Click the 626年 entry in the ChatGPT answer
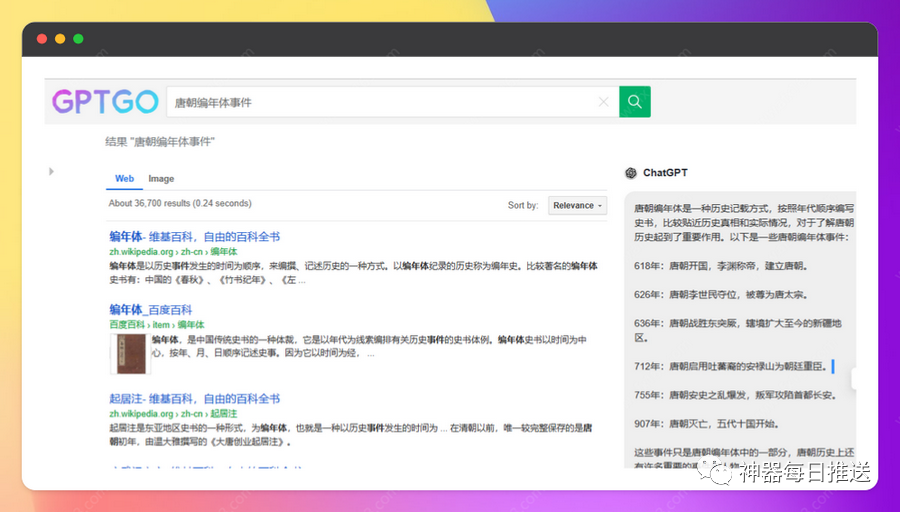 pos(722,294)
